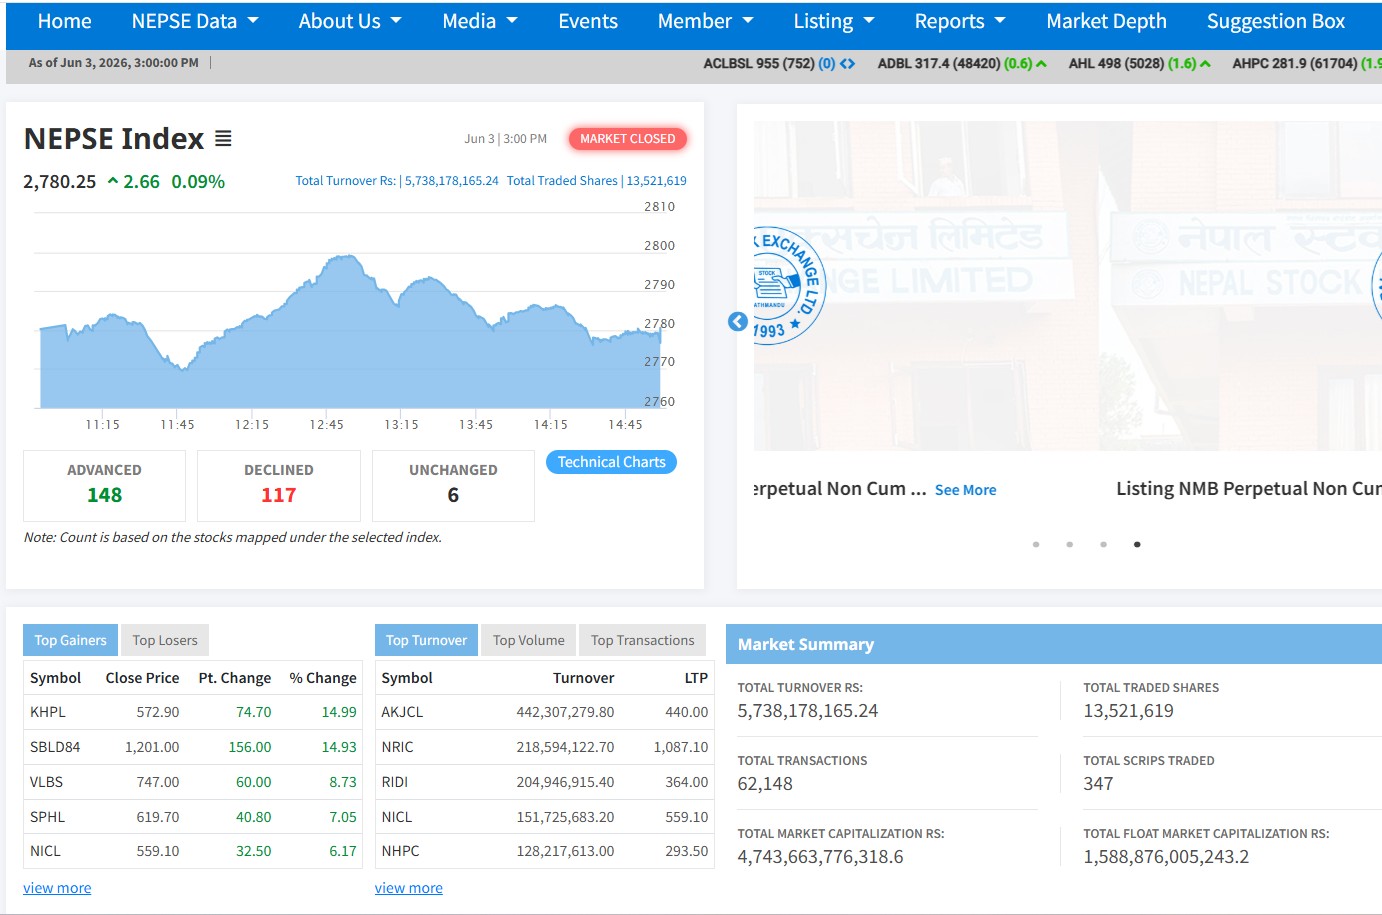Click the NEPSE index value 2,780.25

pyautogui.click(x=60, y=182)
